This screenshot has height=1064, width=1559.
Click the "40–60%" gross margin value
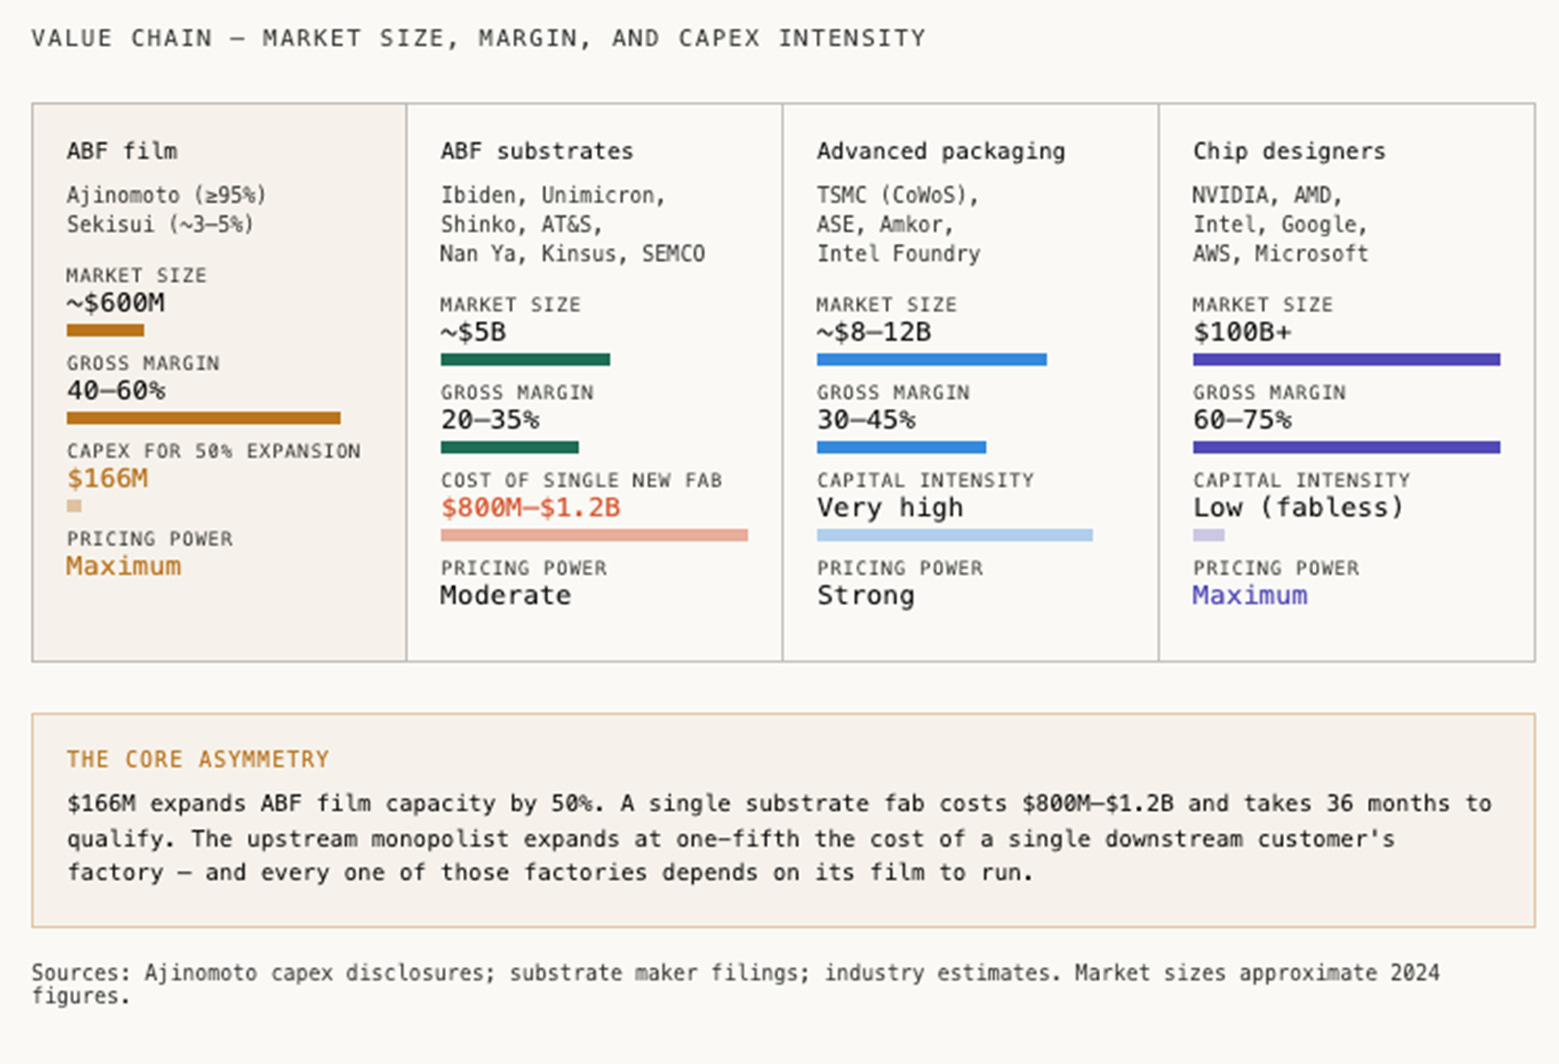(x=116, y=391)
